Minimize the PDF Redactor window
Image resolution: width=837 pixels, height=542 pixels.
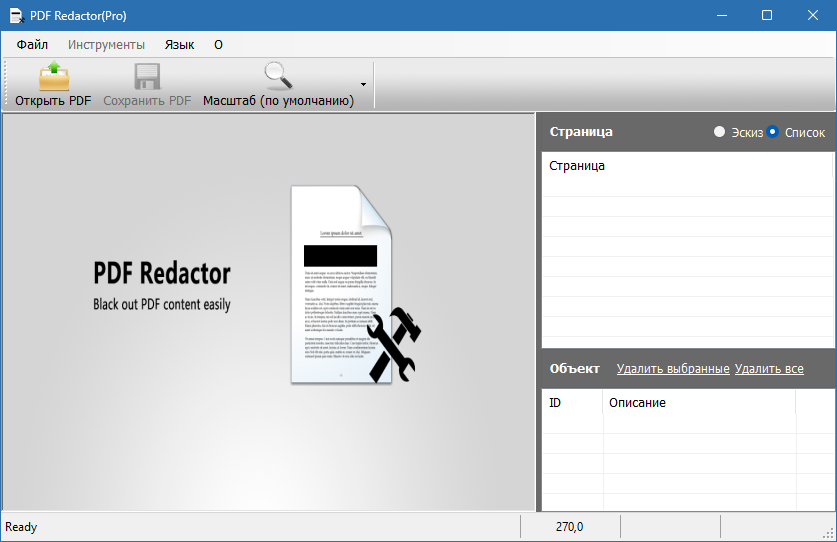coord(722,15)
